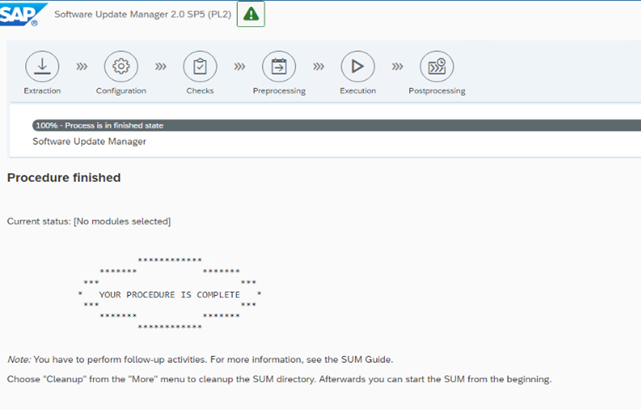Select the Configuration phase gear icon
The height and width of the screenshot is (410, 641).
click(121, 66)
